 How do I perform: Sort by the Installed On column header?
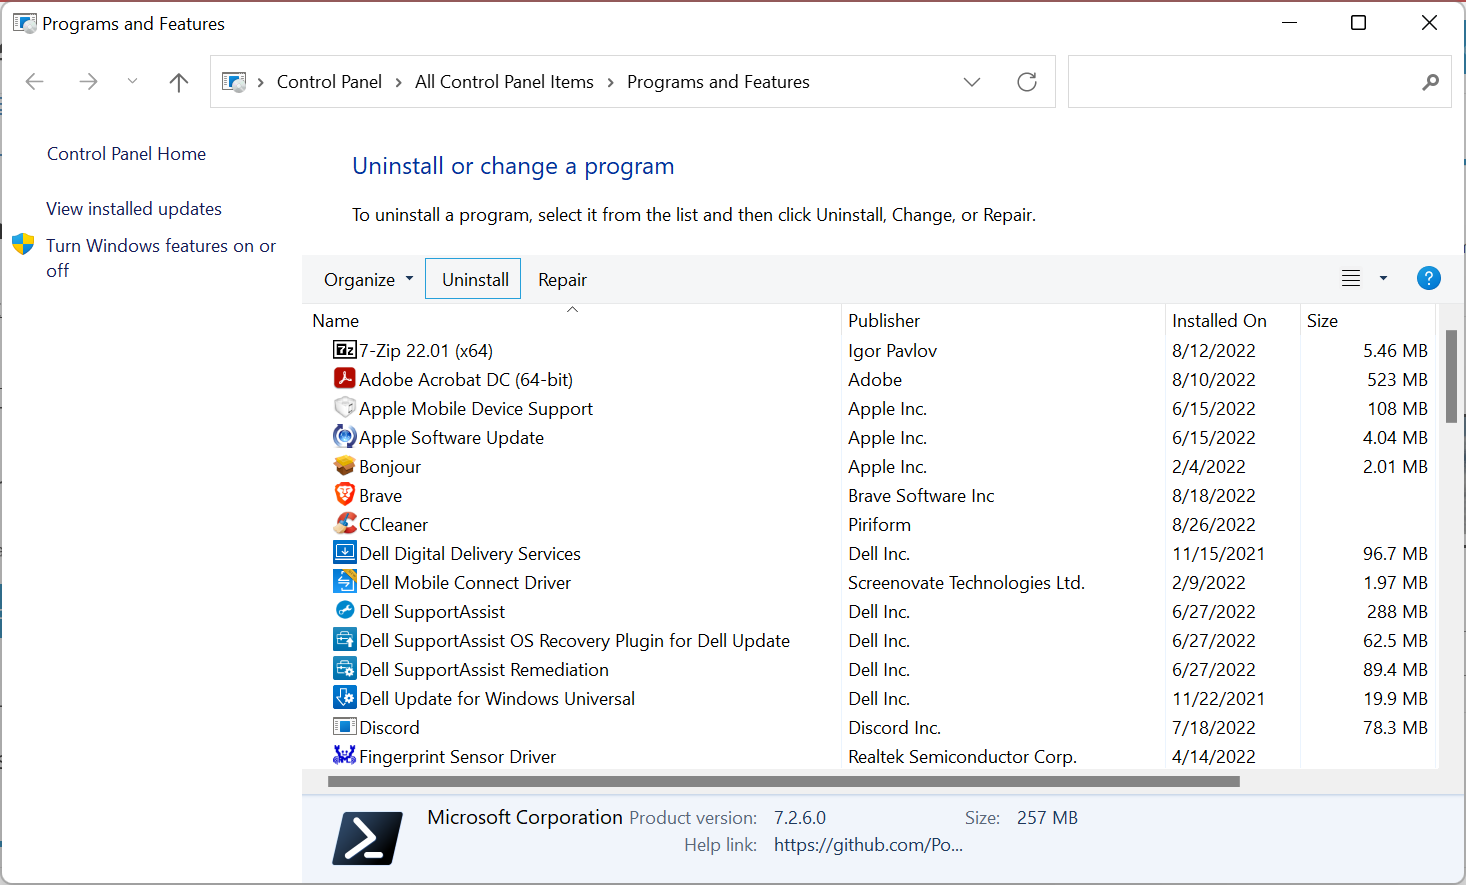tap(1232, 320)
